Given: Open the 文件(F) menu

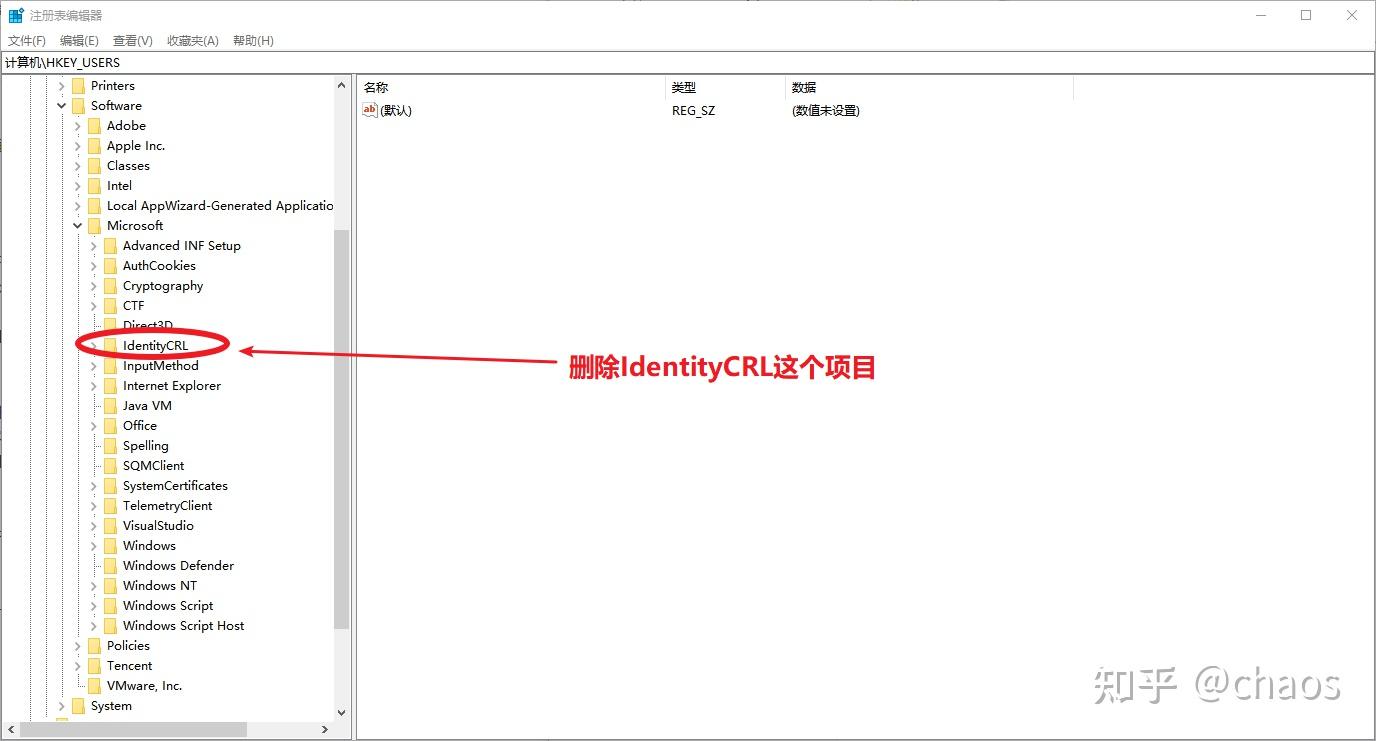Looking at the screenshot, I should click(27, 41).
